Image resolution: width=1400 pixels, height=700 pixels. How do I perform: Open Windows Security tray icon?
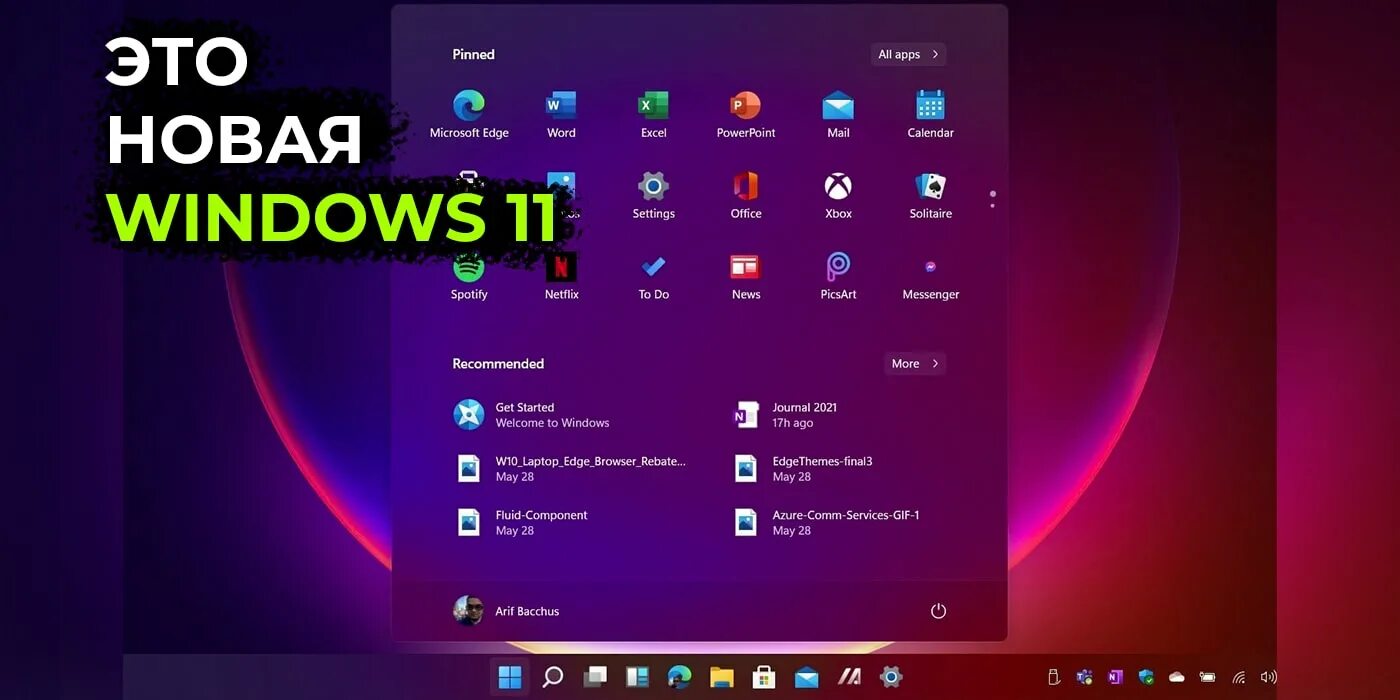[1146, 677]
